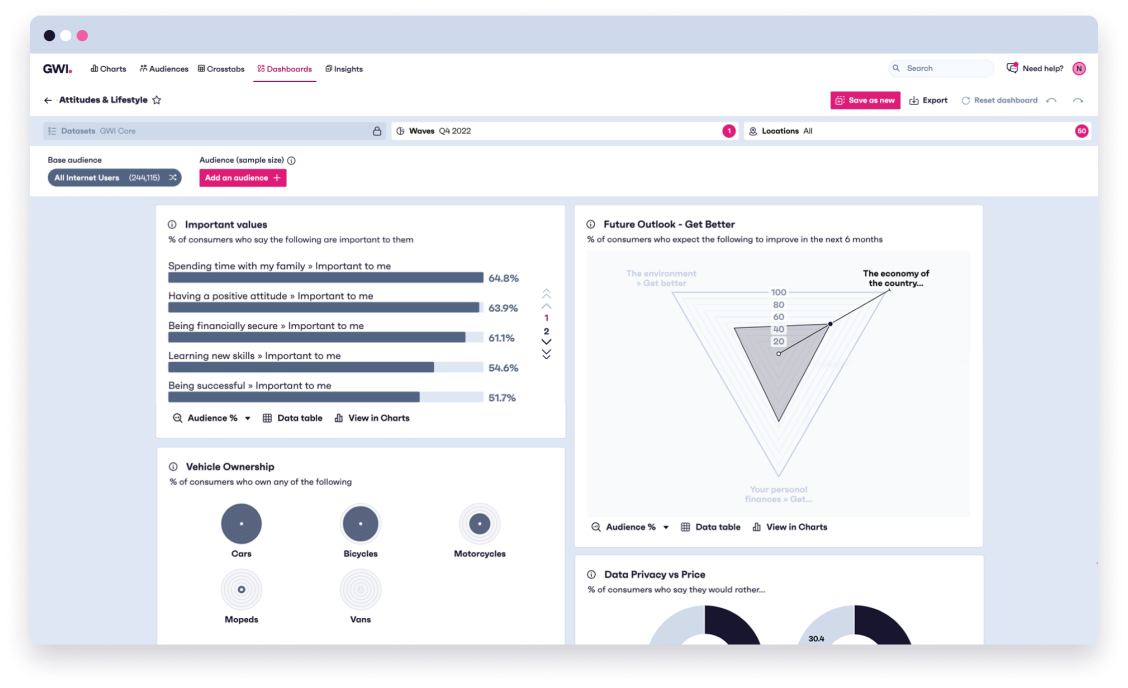Image resolution: width=1128 pixels, height=688 pixels.
Task: Click the Cars ownership gauge circle
Action: 241,521
